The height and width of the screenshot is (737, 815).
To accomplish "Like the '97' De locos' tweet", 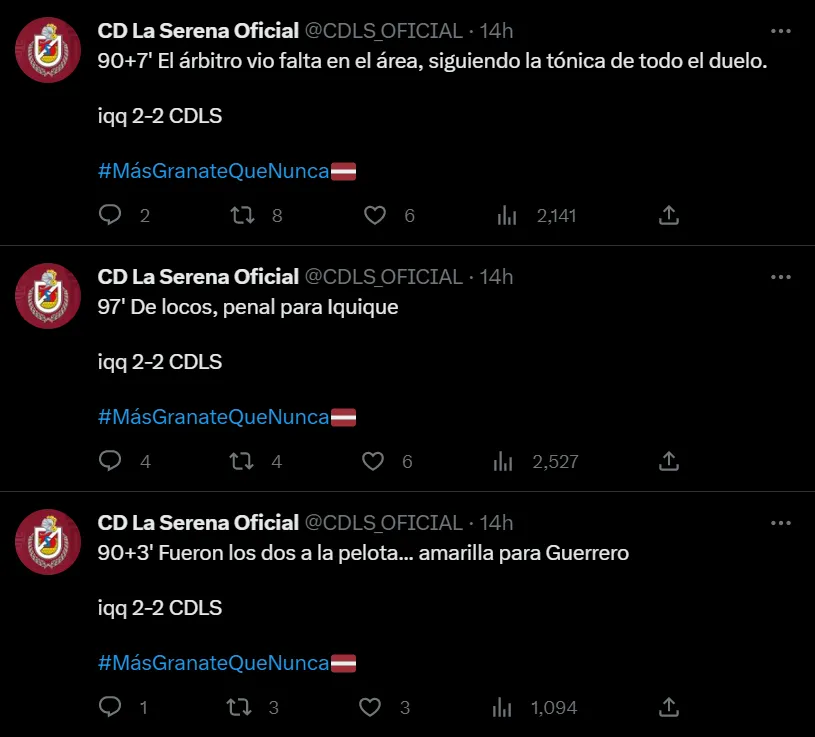I will pos(373,461).
